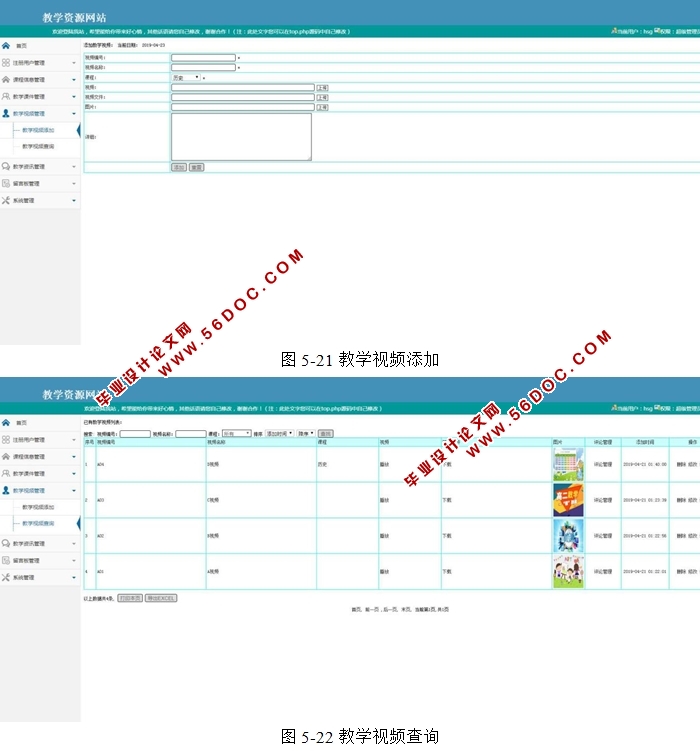Select 教学视频添加 submenu on the video-add page
Screen dimensions: 700x751
tap(38, 130)
